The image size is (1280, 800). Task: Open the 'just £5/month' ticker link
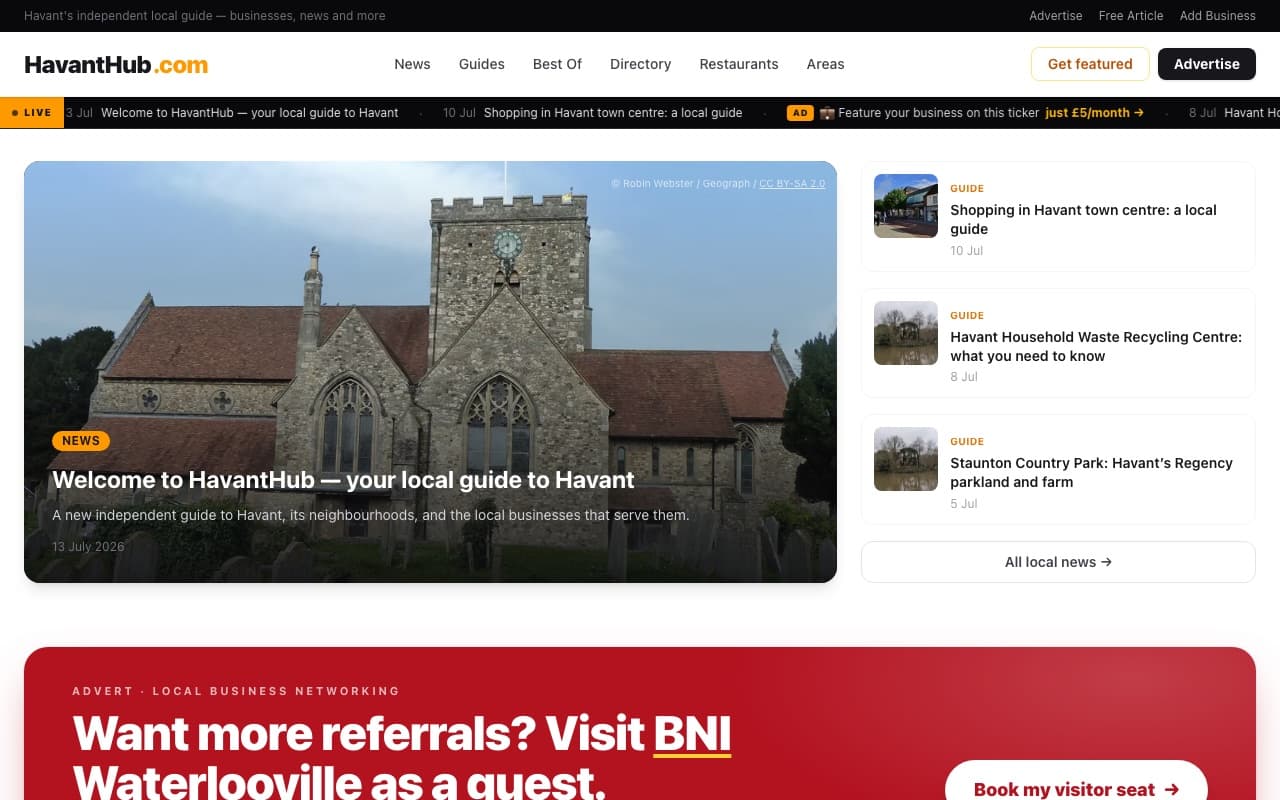1095,113
